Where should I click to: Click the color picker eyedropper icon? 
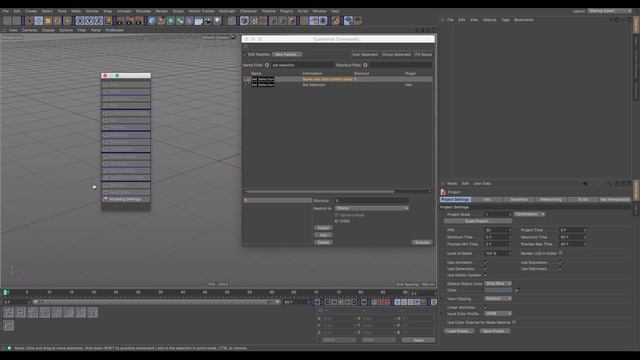tap(516, 291)
